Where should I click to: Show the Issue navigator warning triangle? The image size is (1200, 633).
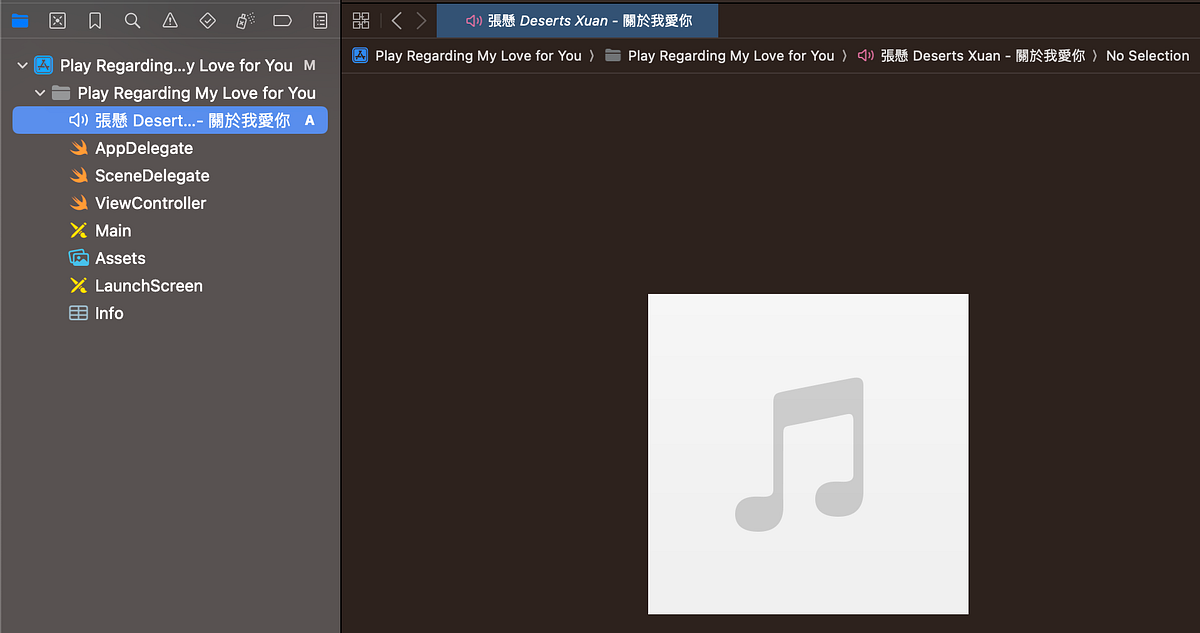(169, 20)
